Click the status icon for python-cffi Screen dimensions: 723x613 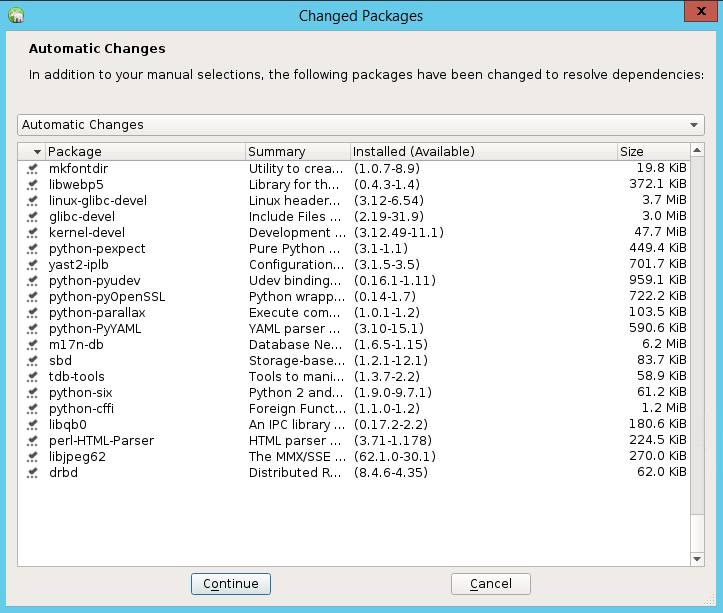pos(32,409)
